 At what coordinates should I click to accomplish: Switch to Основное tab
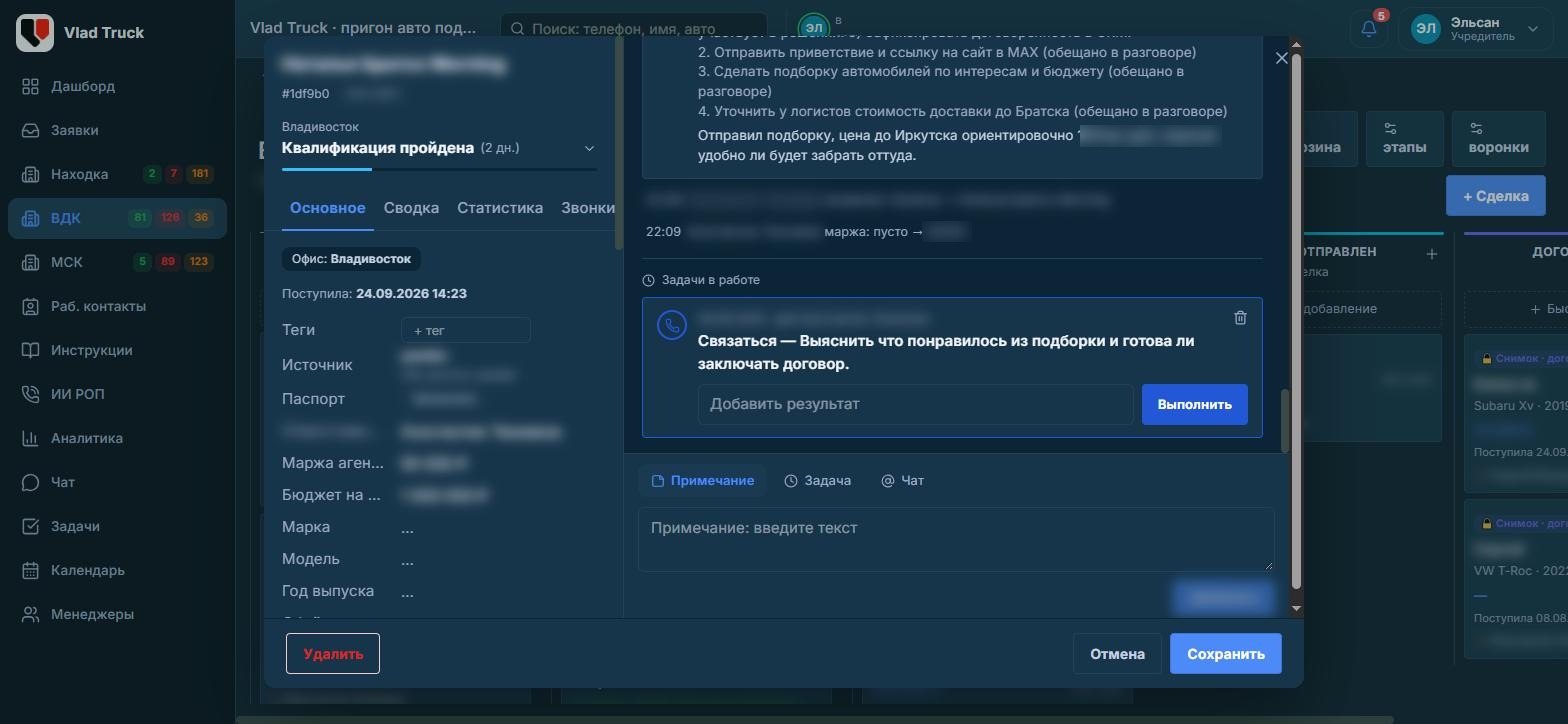click(327, 208)
